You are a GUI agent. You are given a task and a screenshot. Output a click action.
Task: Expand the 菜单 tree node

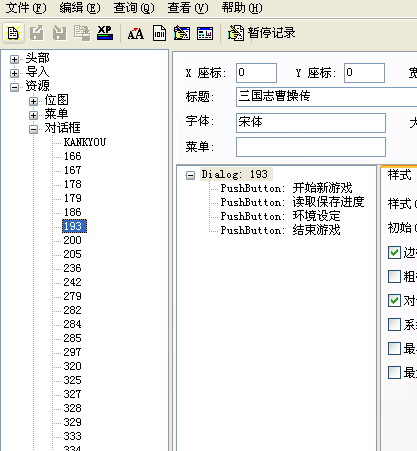pos(33,115)
